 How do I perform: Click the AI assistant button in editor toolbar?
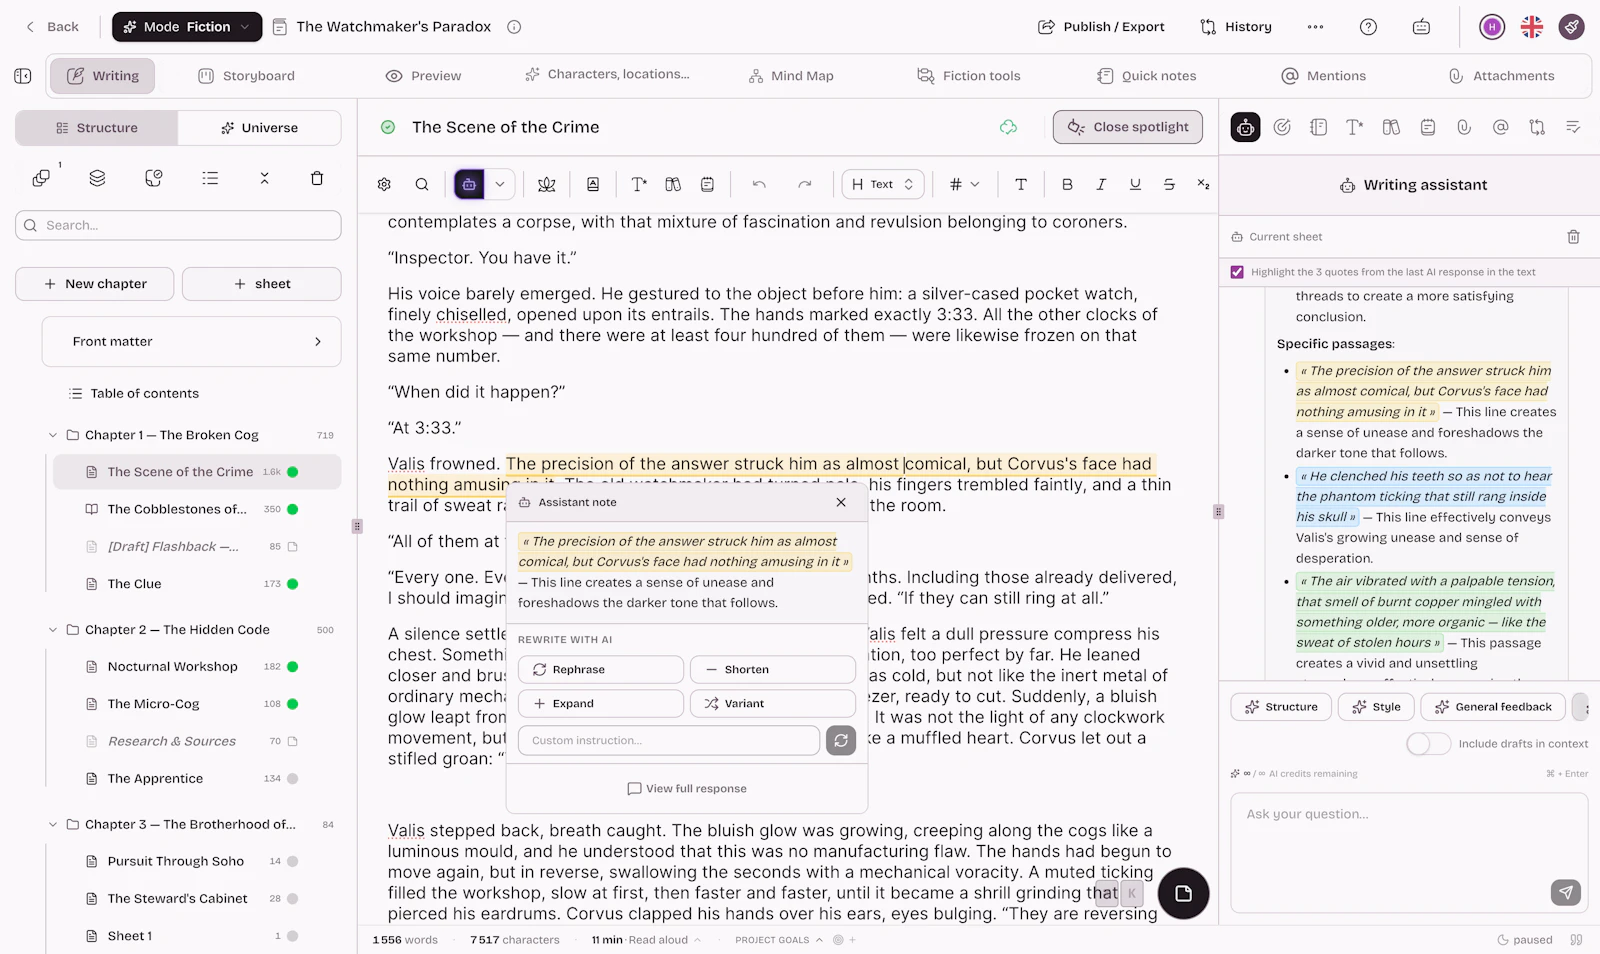pyautogui.click(x=469, y=184)
